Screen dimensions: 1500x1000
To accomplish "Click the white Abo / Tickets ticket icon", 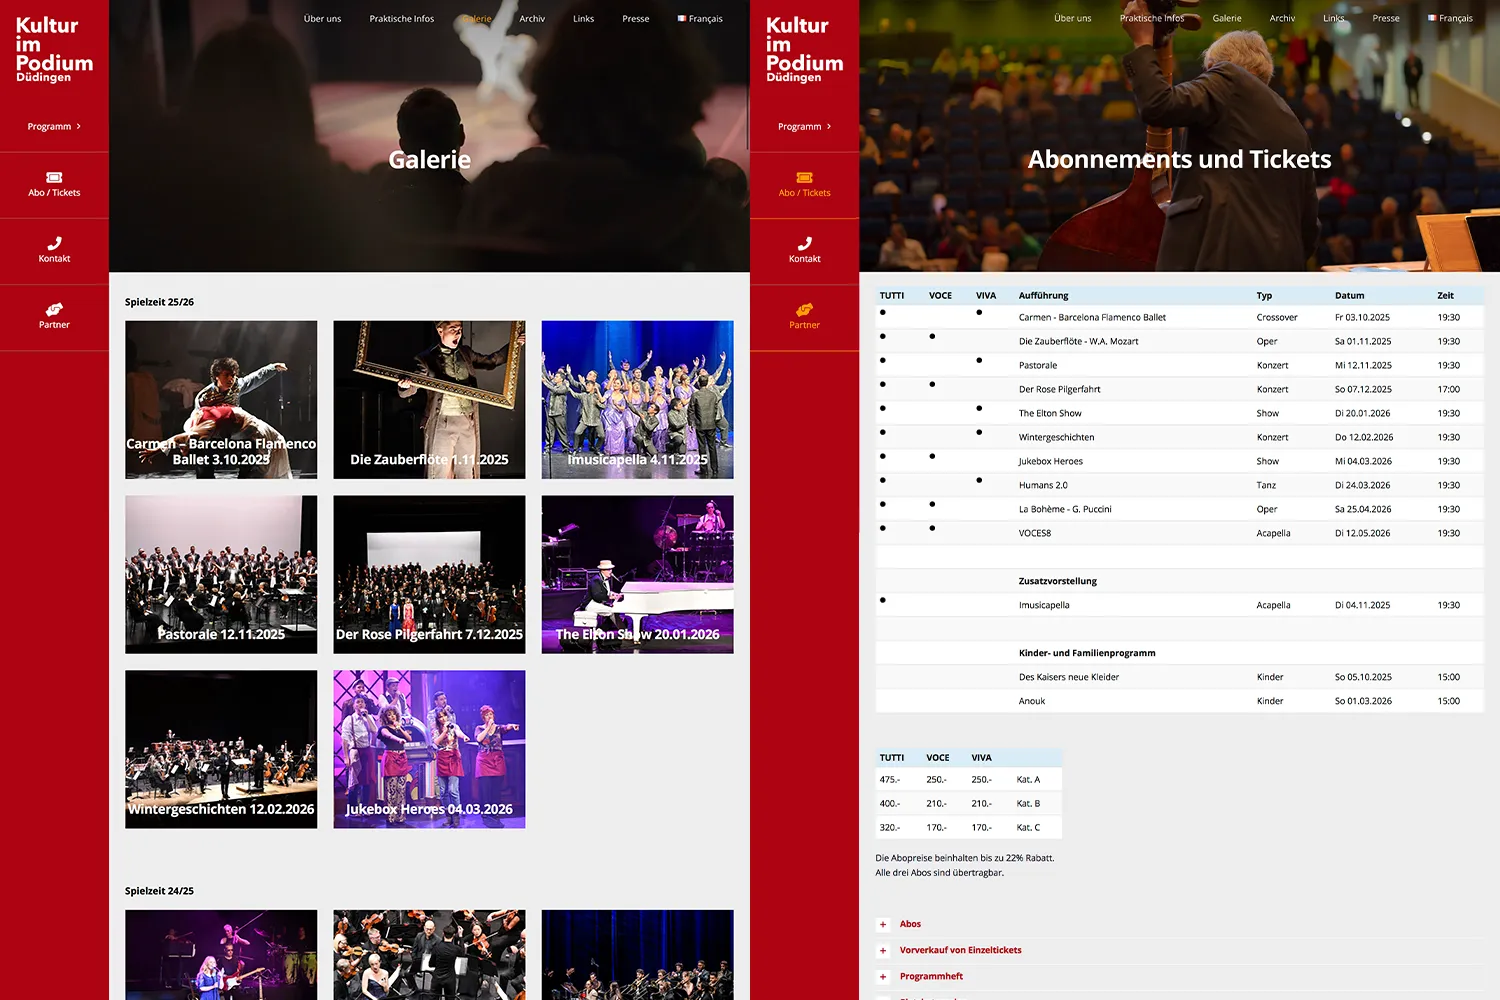I will pos(54,177).
